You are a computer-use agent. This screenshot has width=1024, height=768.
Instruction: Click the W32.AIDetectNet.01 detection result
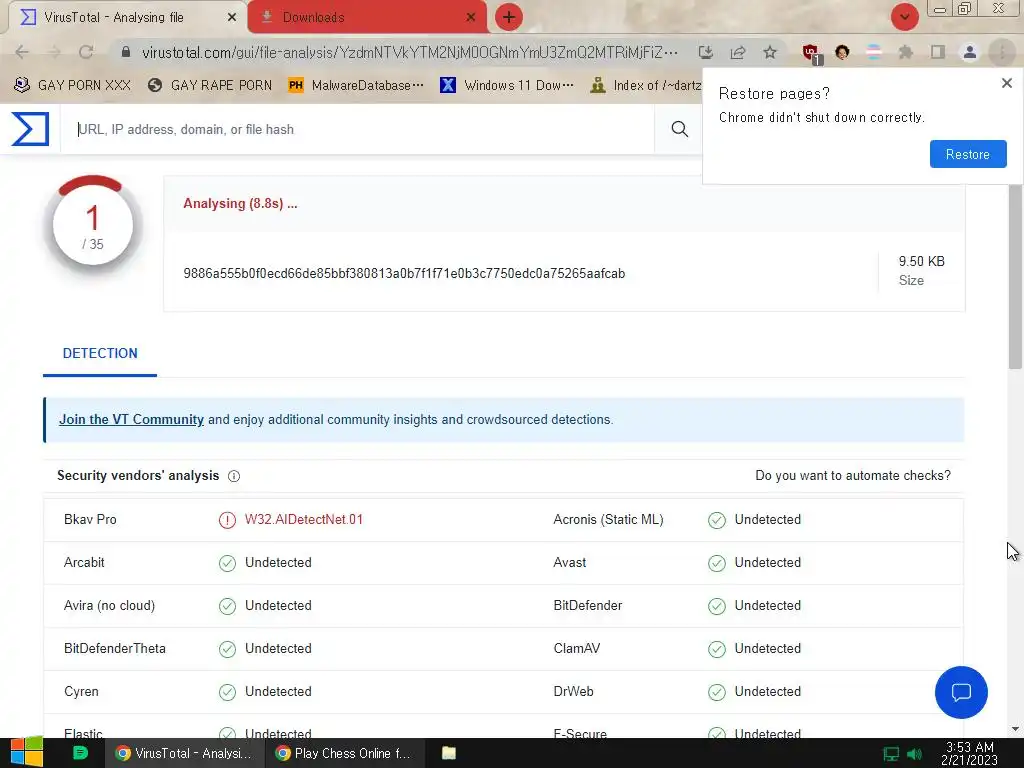pyautogui.click(x=304, y=520)
